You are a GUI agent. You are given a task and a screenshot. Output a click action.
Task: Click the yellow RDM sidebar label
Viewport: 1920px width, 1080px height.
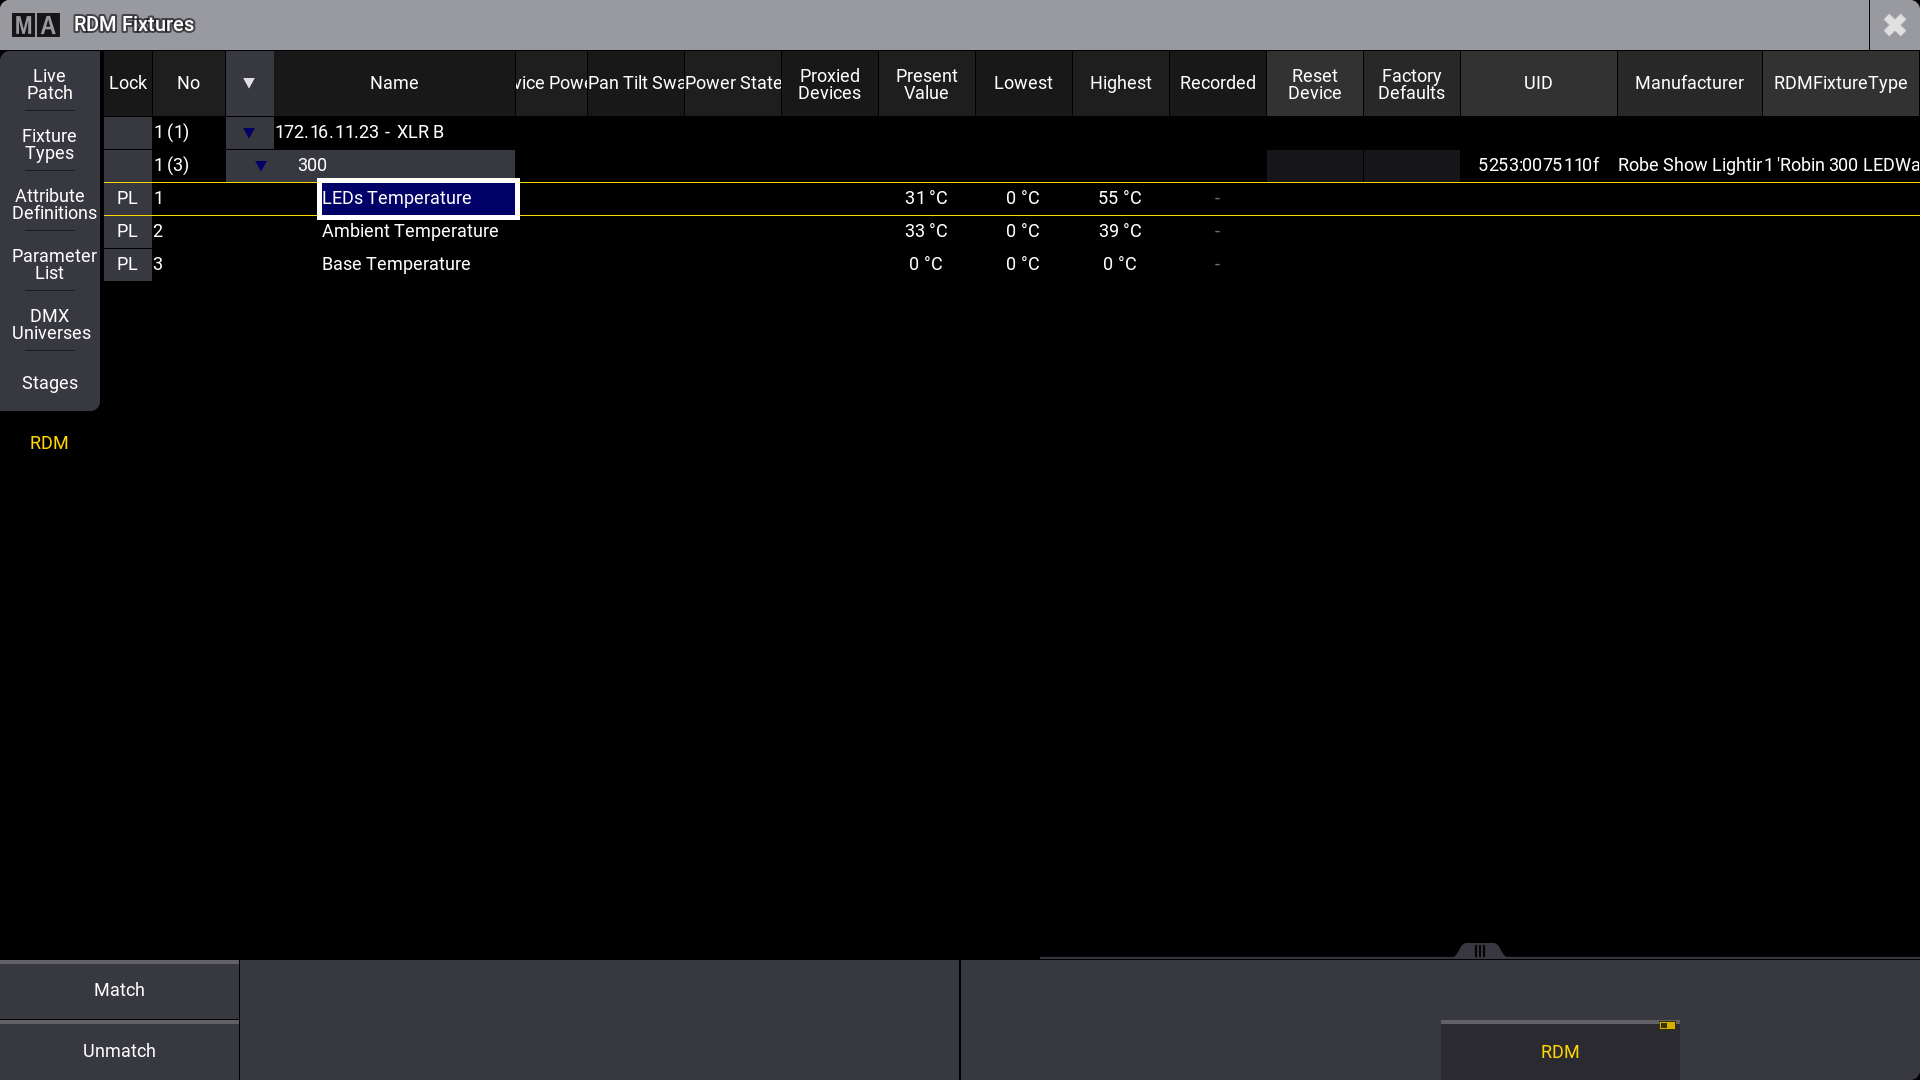[49, 442]
